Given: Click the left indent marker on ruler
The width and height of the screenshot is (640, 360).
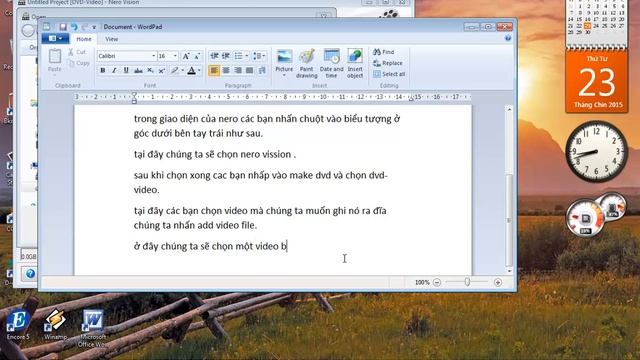Looking at the screenshot, I should 134,98.
